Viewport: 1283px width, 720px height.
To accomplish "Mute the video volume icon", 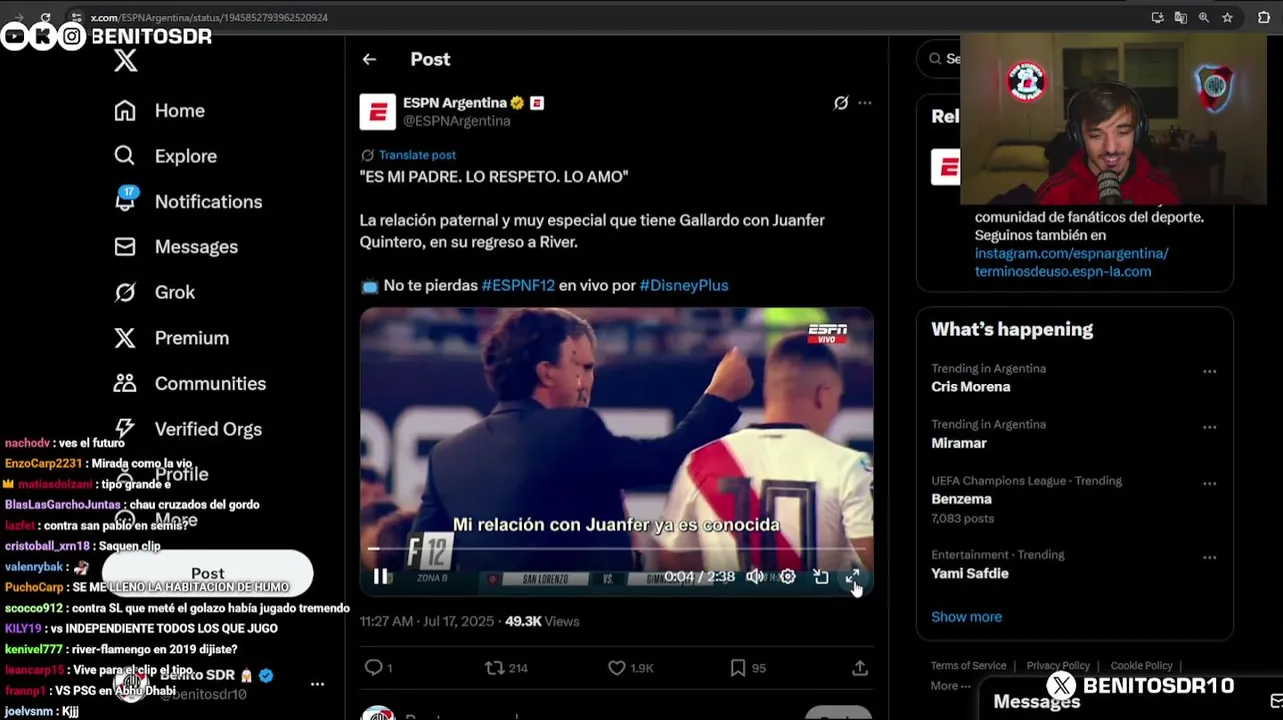I will (x=755, y=576).
